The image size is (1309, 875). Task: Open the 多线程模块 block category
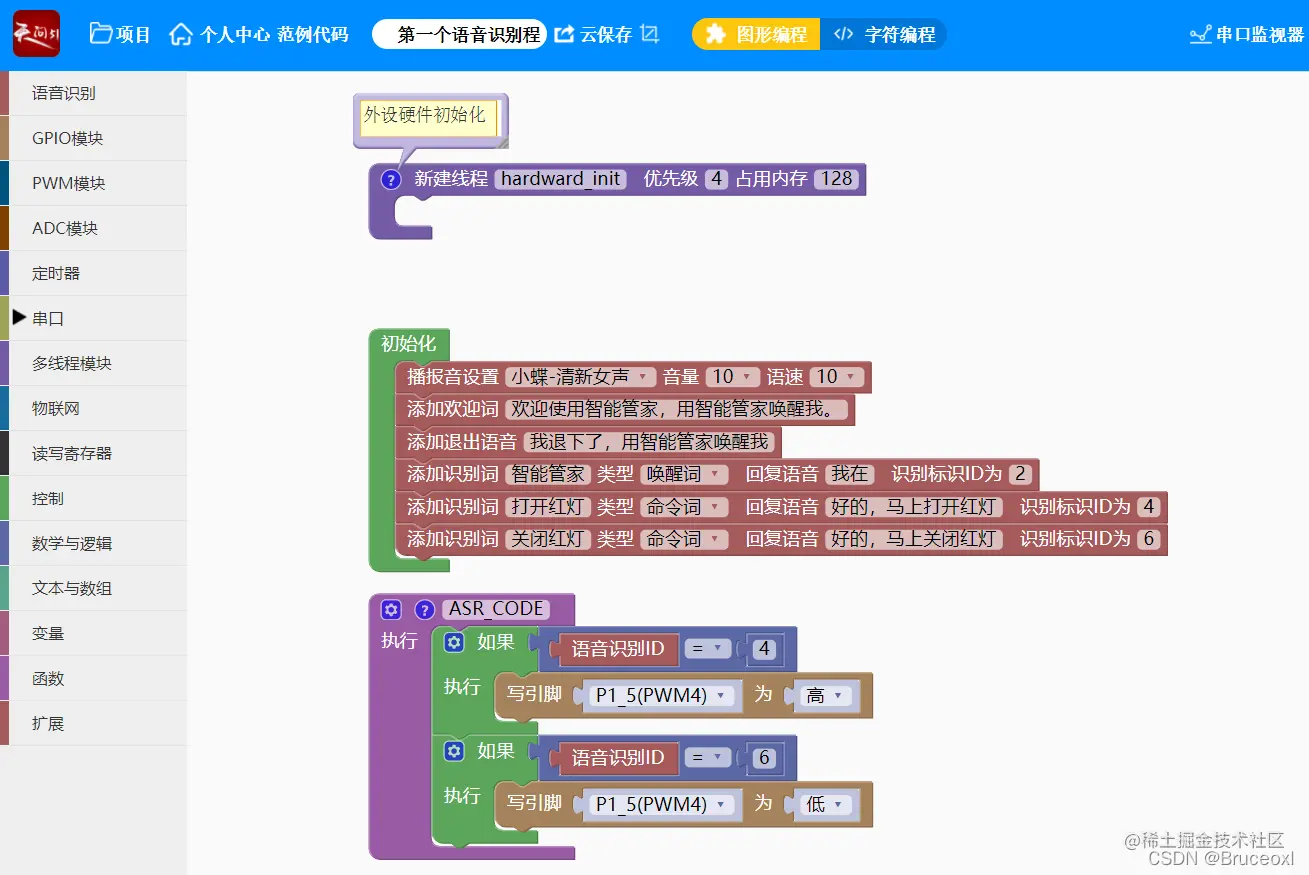93,363
